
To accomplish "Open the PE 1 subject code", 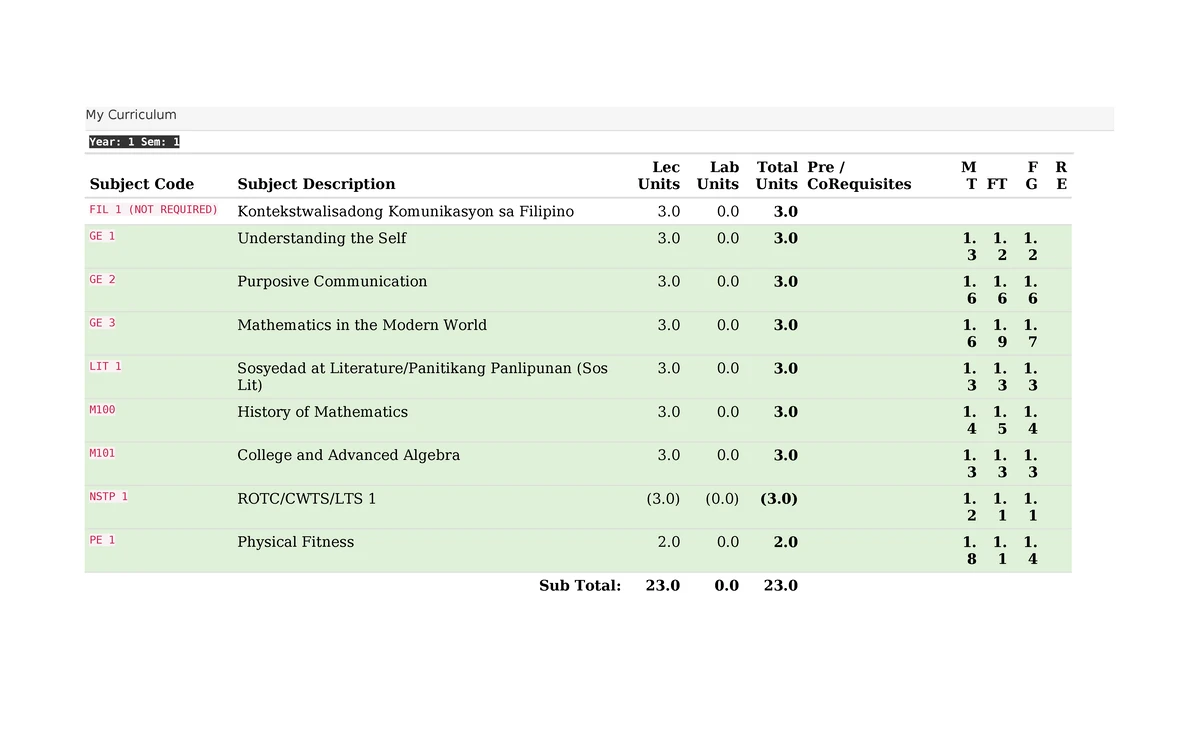I will click(x=102, y=540).
